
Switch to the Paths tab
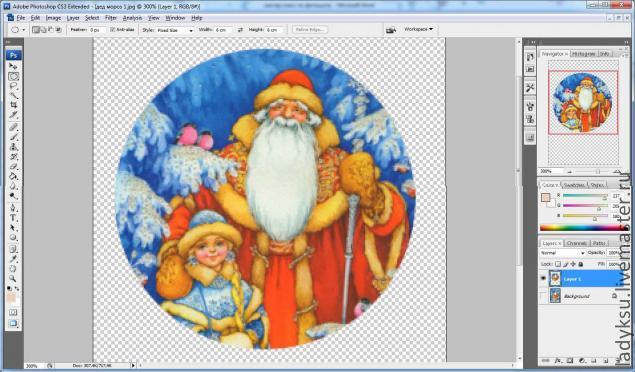click(599, 243)
